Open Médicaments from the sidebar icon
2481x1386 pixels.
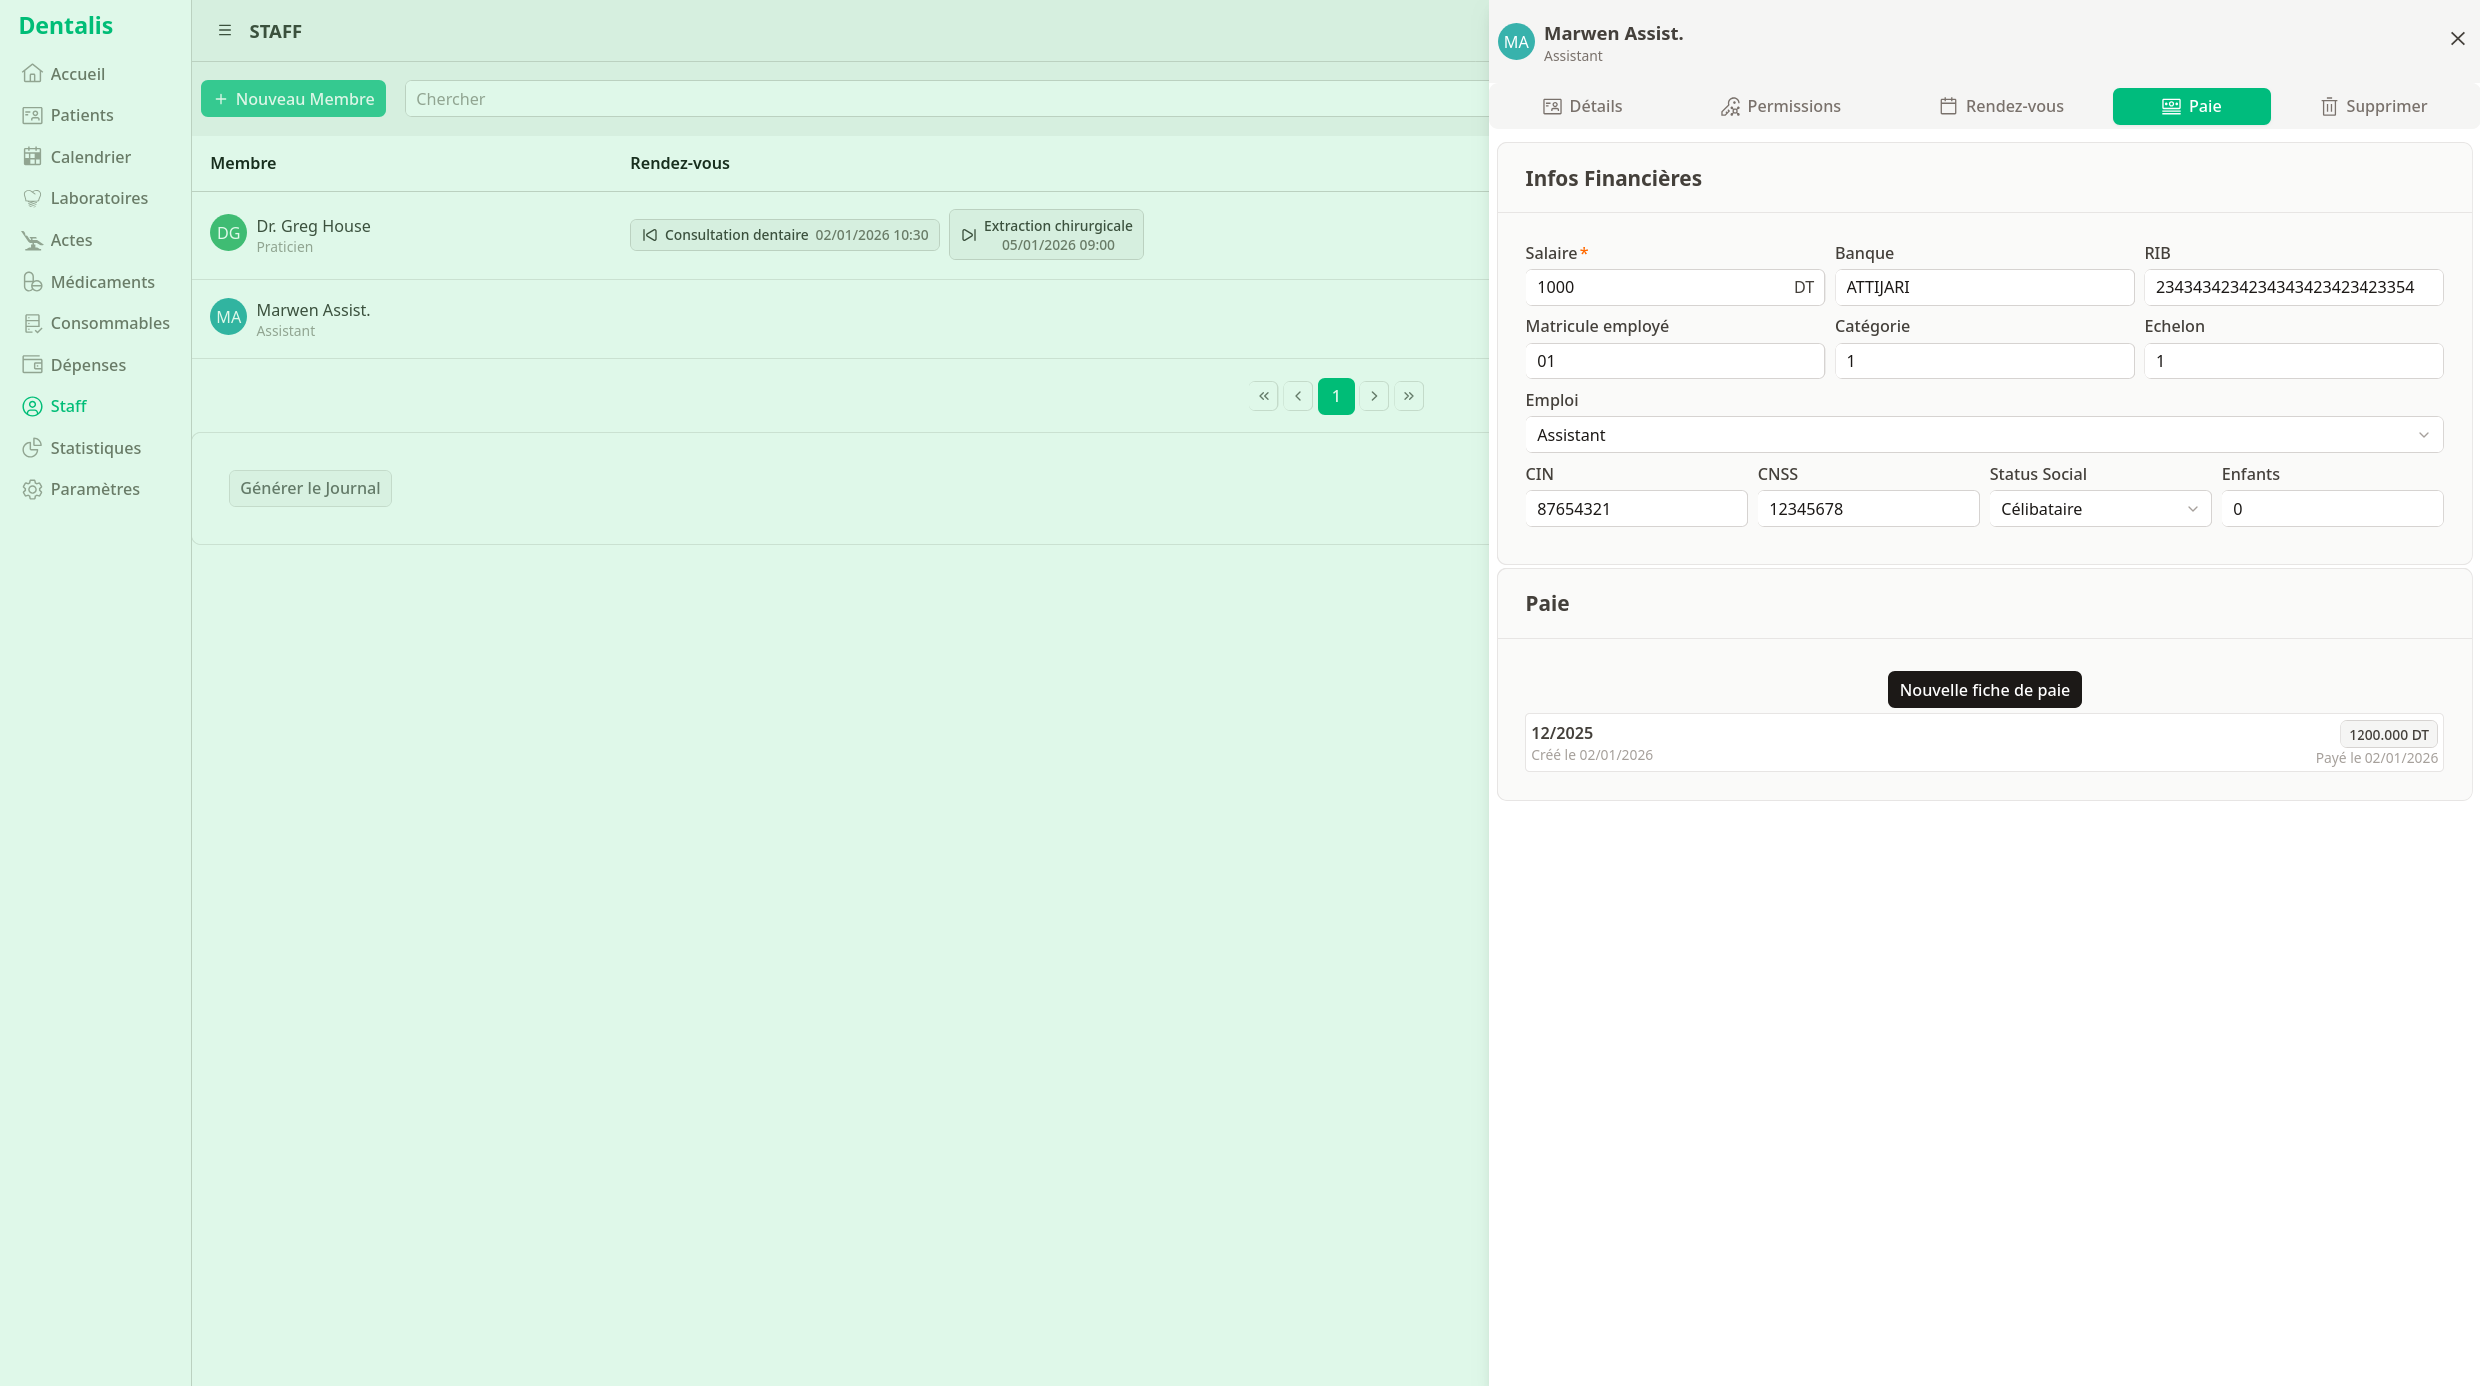[x=33, y=281]
